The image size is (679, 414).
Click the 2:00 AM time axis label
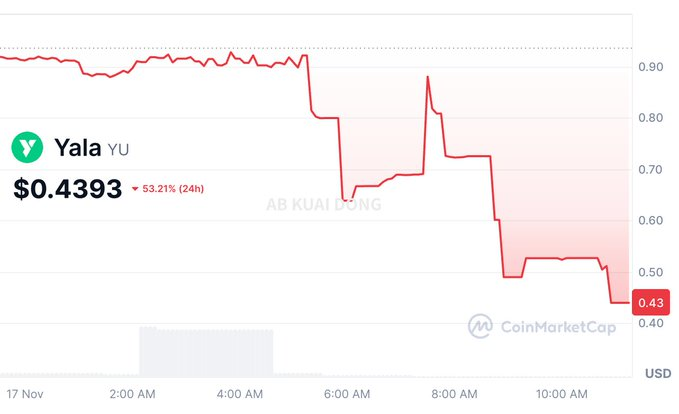pos(131,394)
